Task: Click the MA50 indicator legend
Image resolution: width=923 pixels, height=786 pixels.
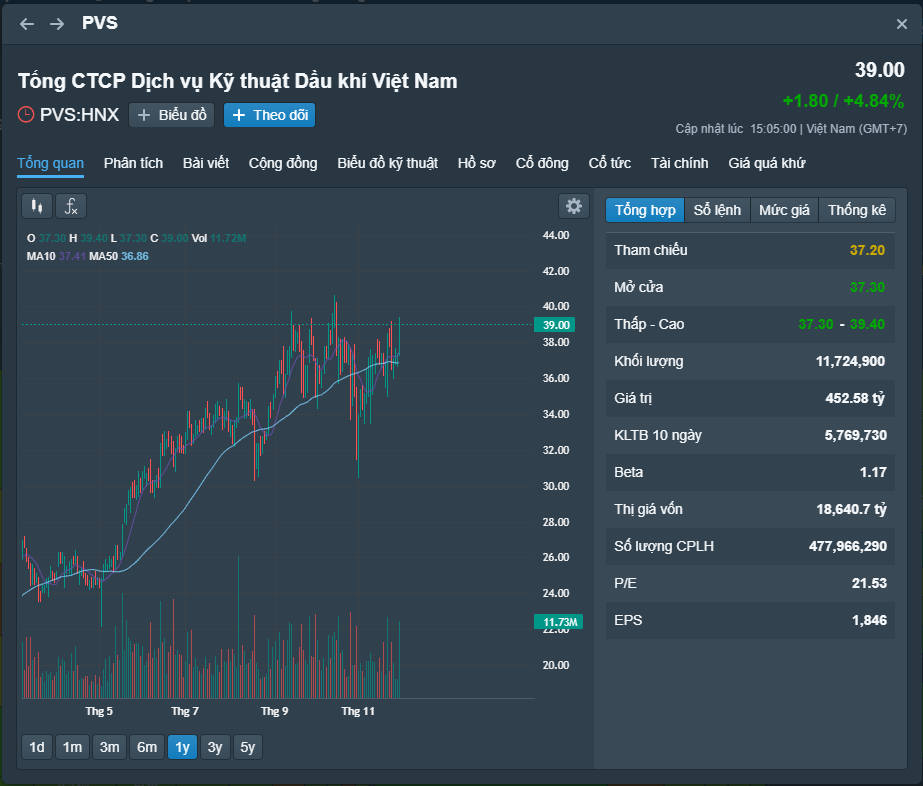Action: [x=119, y=256]
